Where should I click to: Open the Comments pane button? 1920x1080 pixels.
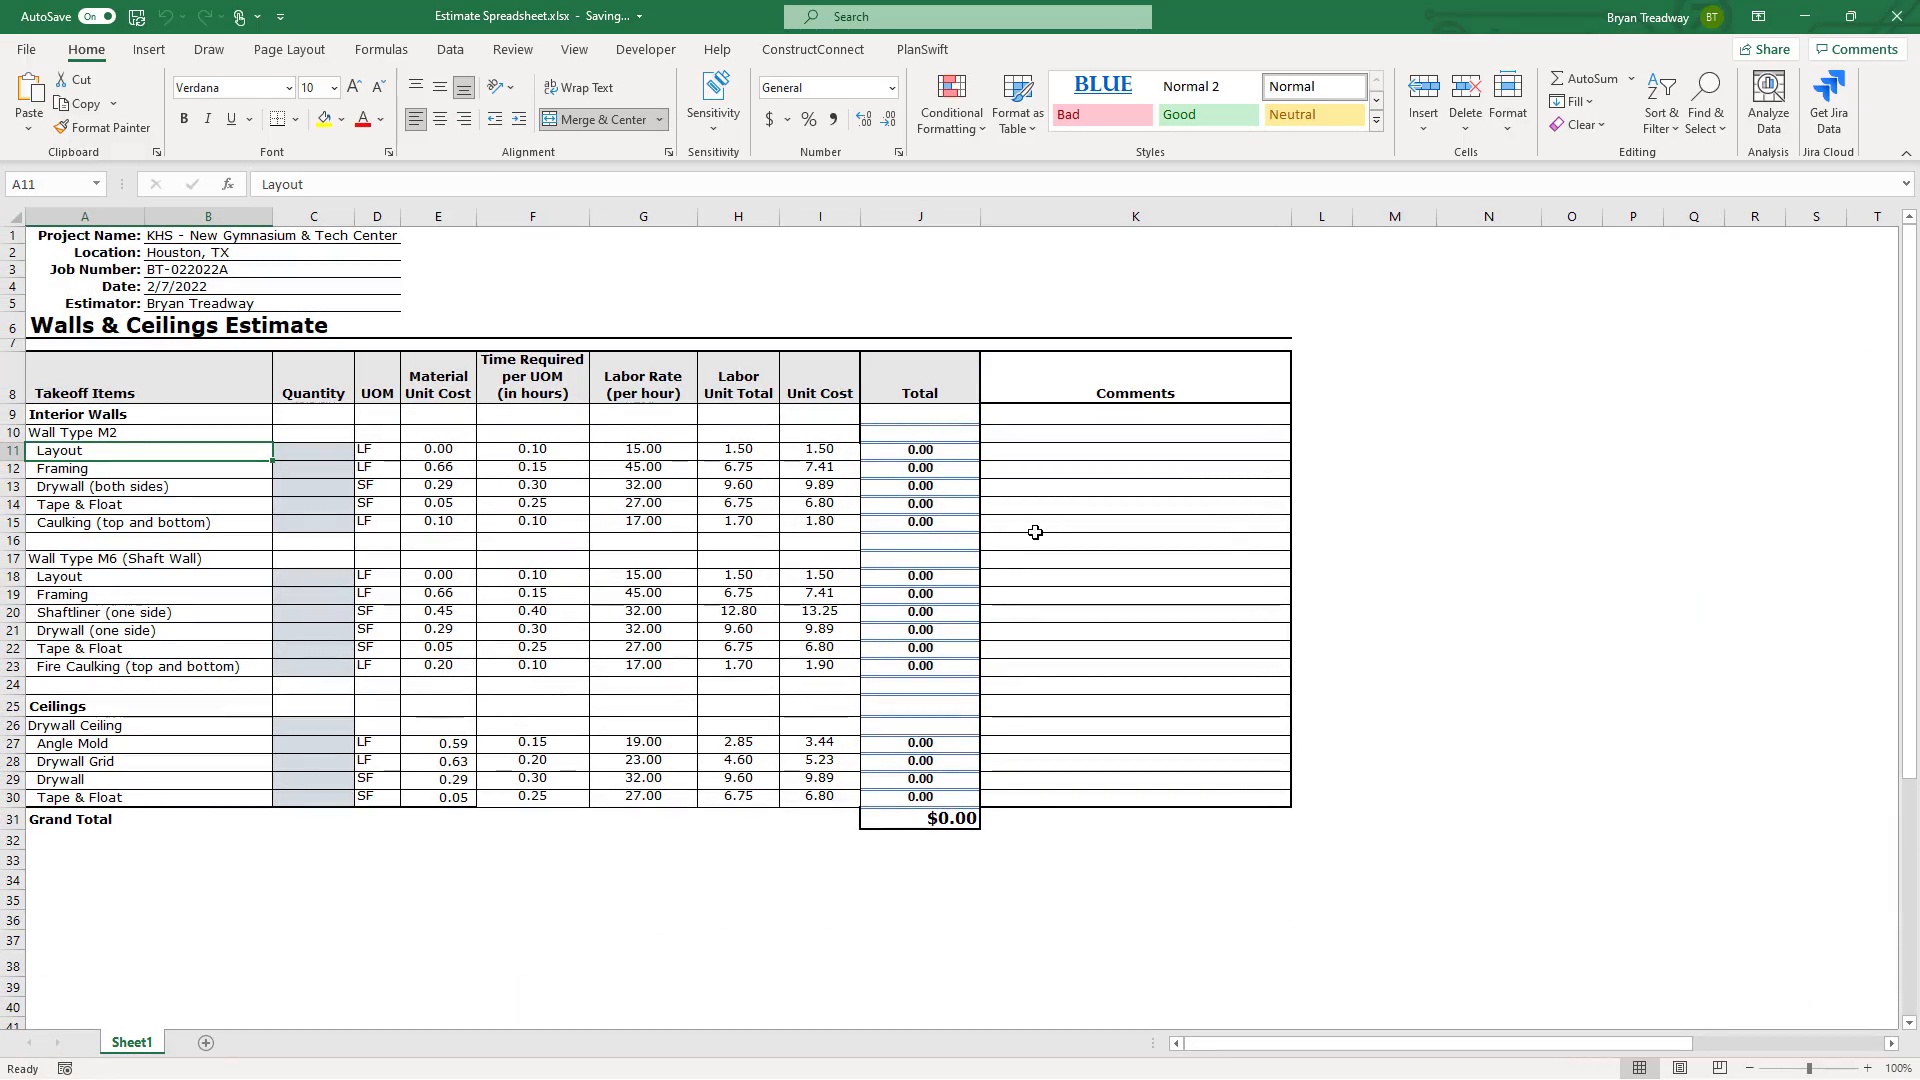point(1856,49)
